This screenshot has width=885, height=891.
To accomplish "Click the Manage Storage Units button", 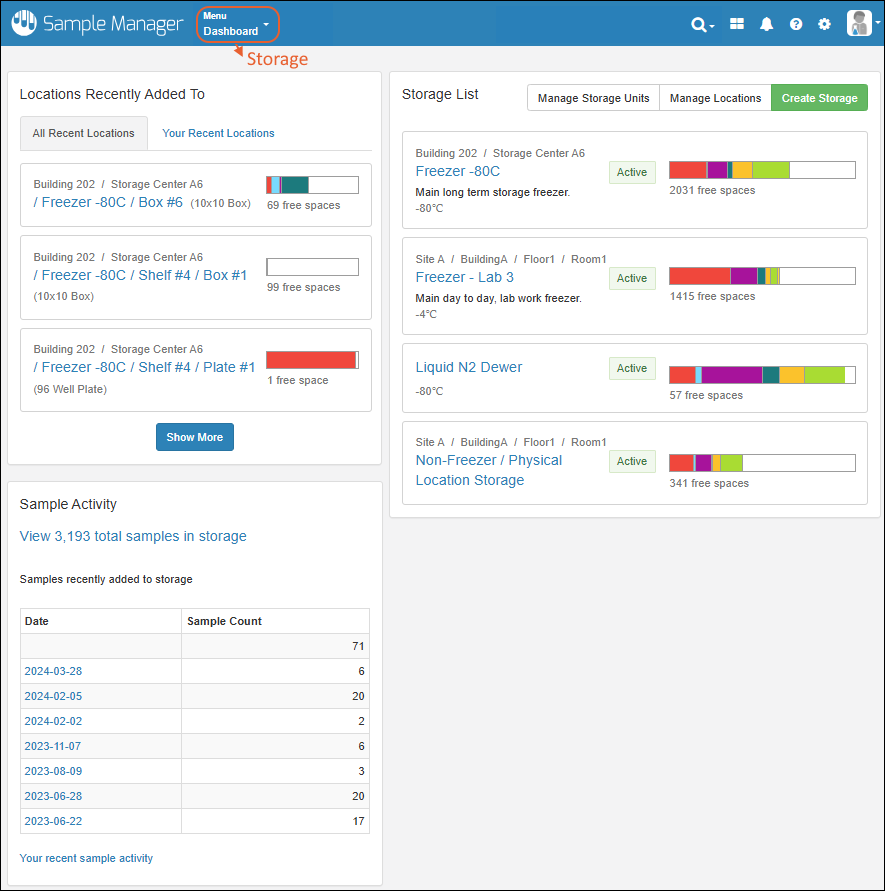I will coord(593,98).
